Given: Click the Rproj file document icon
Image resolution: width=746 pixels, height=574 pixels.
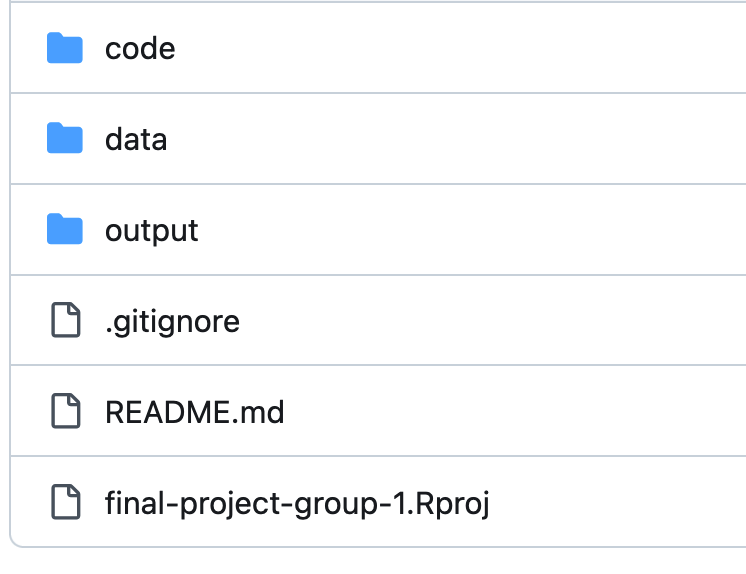Looking at the screenshot, I should [65, 502].
